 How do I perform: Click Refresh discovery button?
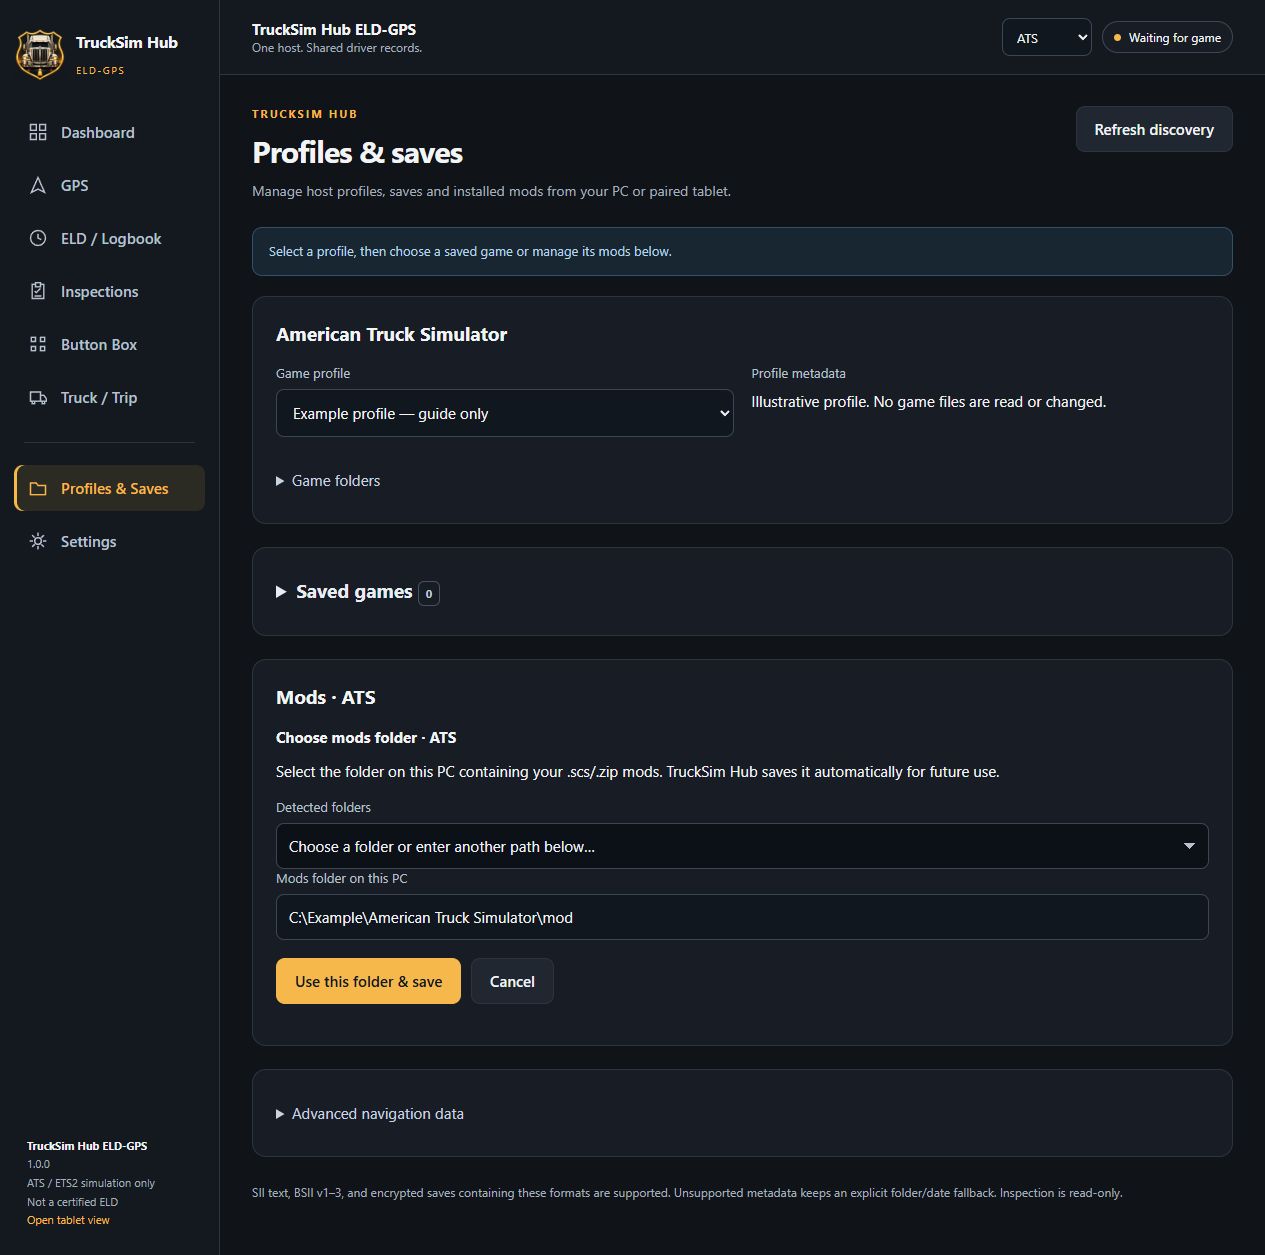point(1154,130)
